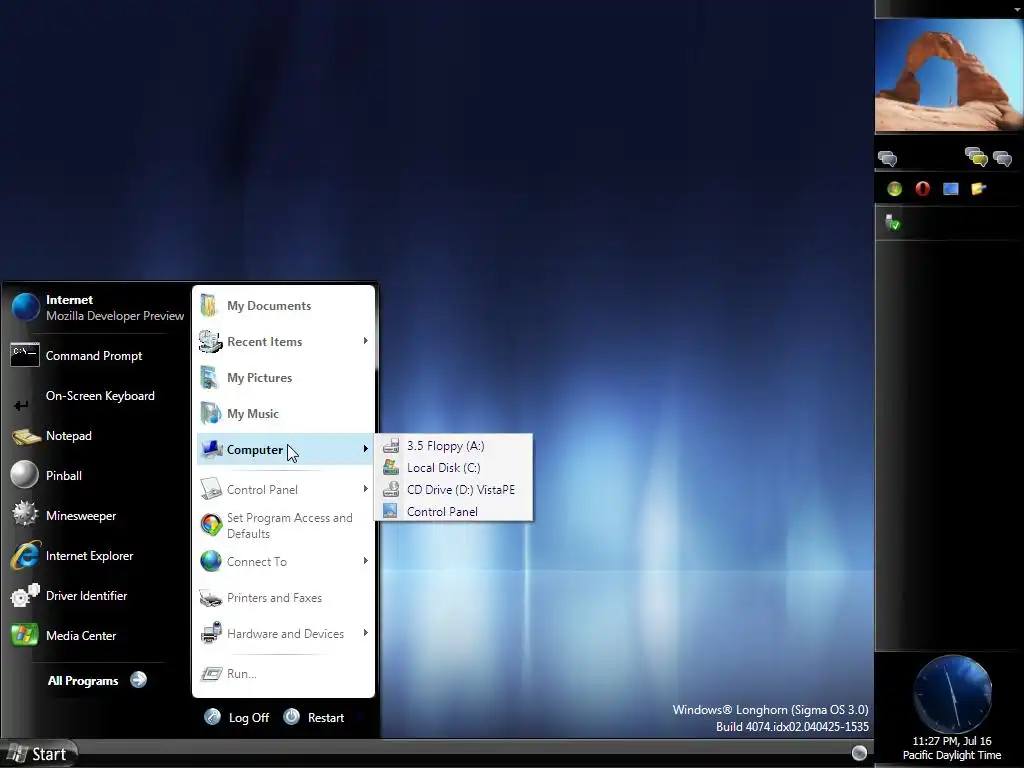The height and width of the screenshot is (768, 1024).
Task: Click Printers and Faxes icon
Action: (211, 598)
